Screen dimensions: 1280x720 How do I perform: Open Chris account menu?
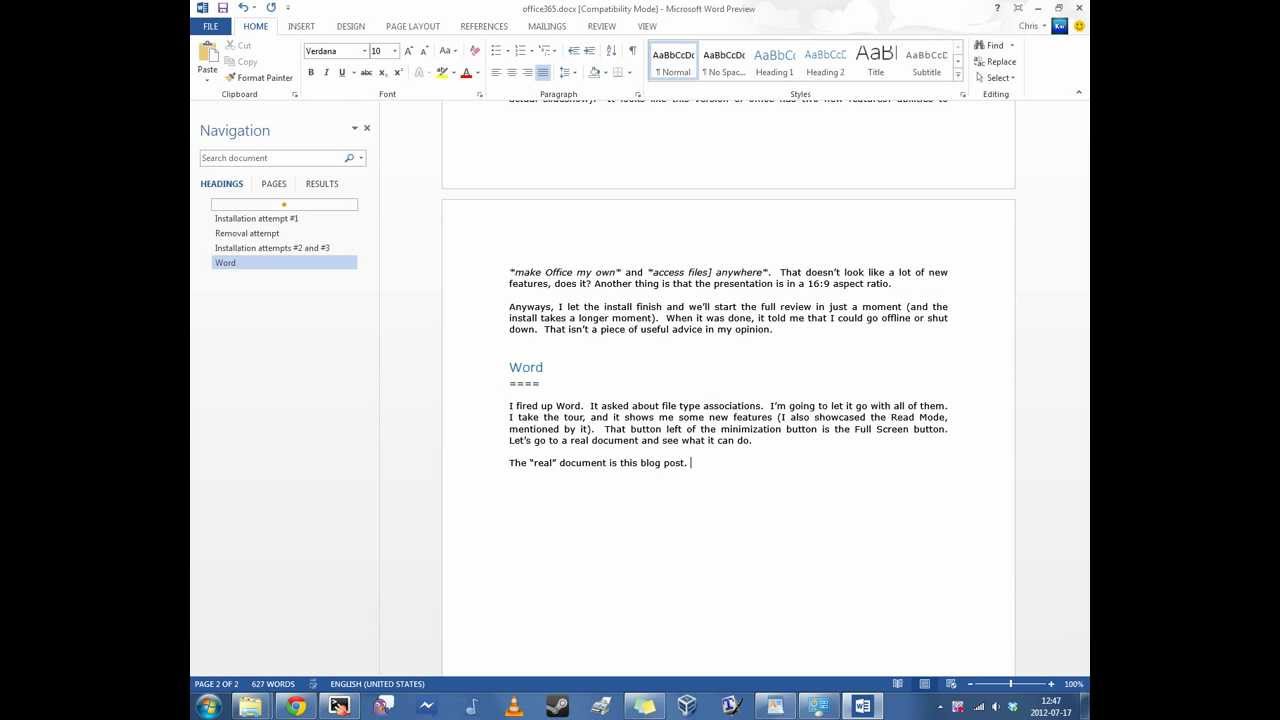(1032, 26)
